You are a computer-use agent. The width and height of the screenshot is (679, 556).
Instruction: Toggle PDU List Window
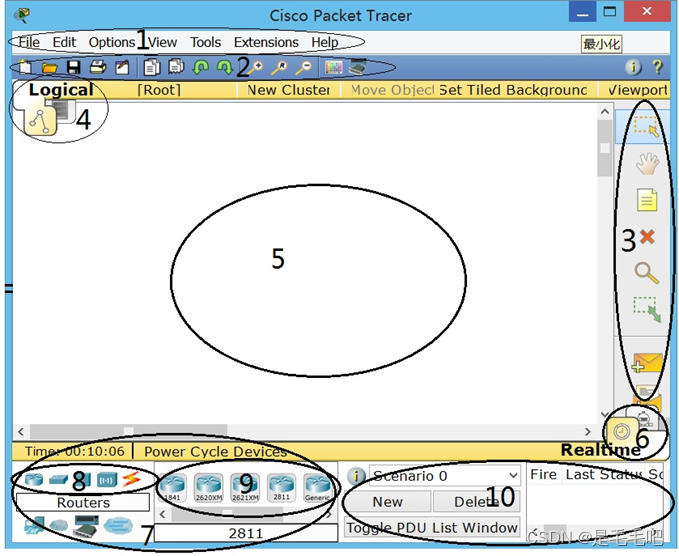432,527
